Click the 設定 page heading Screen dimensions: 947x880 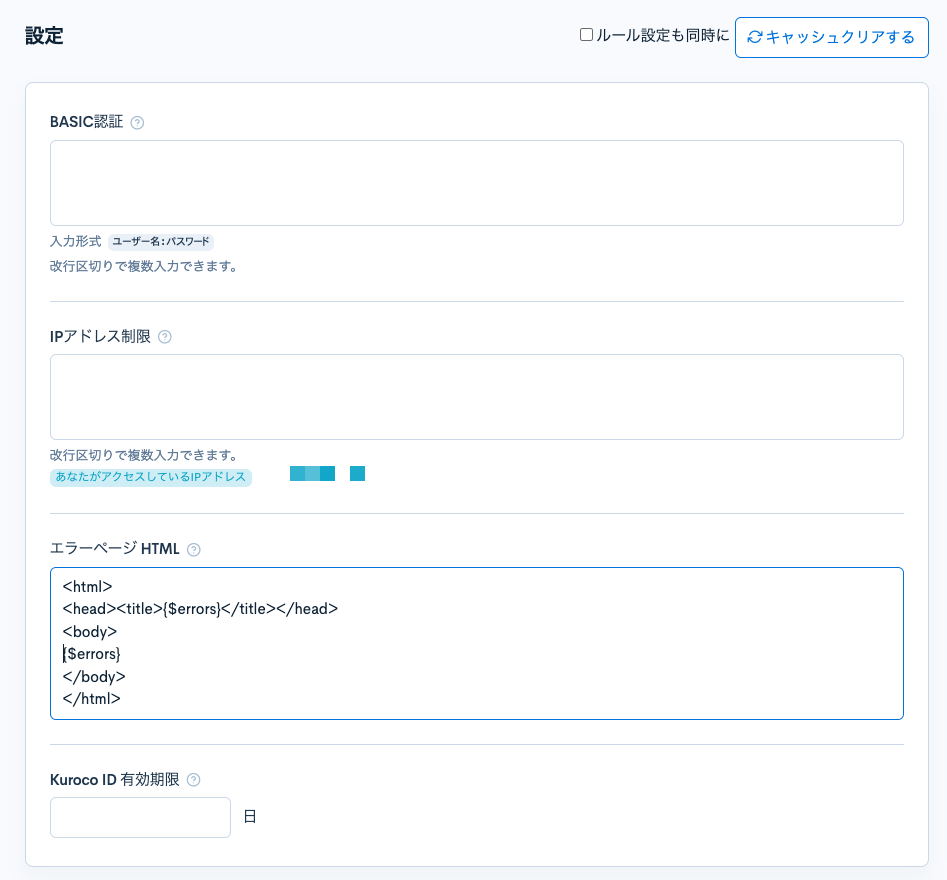coord(44,36)
